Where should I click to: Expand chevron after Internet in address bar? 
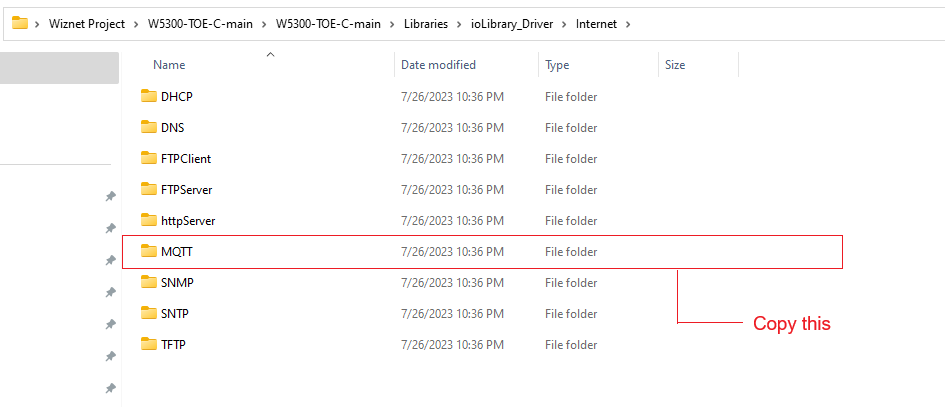[x=629, y=24]
